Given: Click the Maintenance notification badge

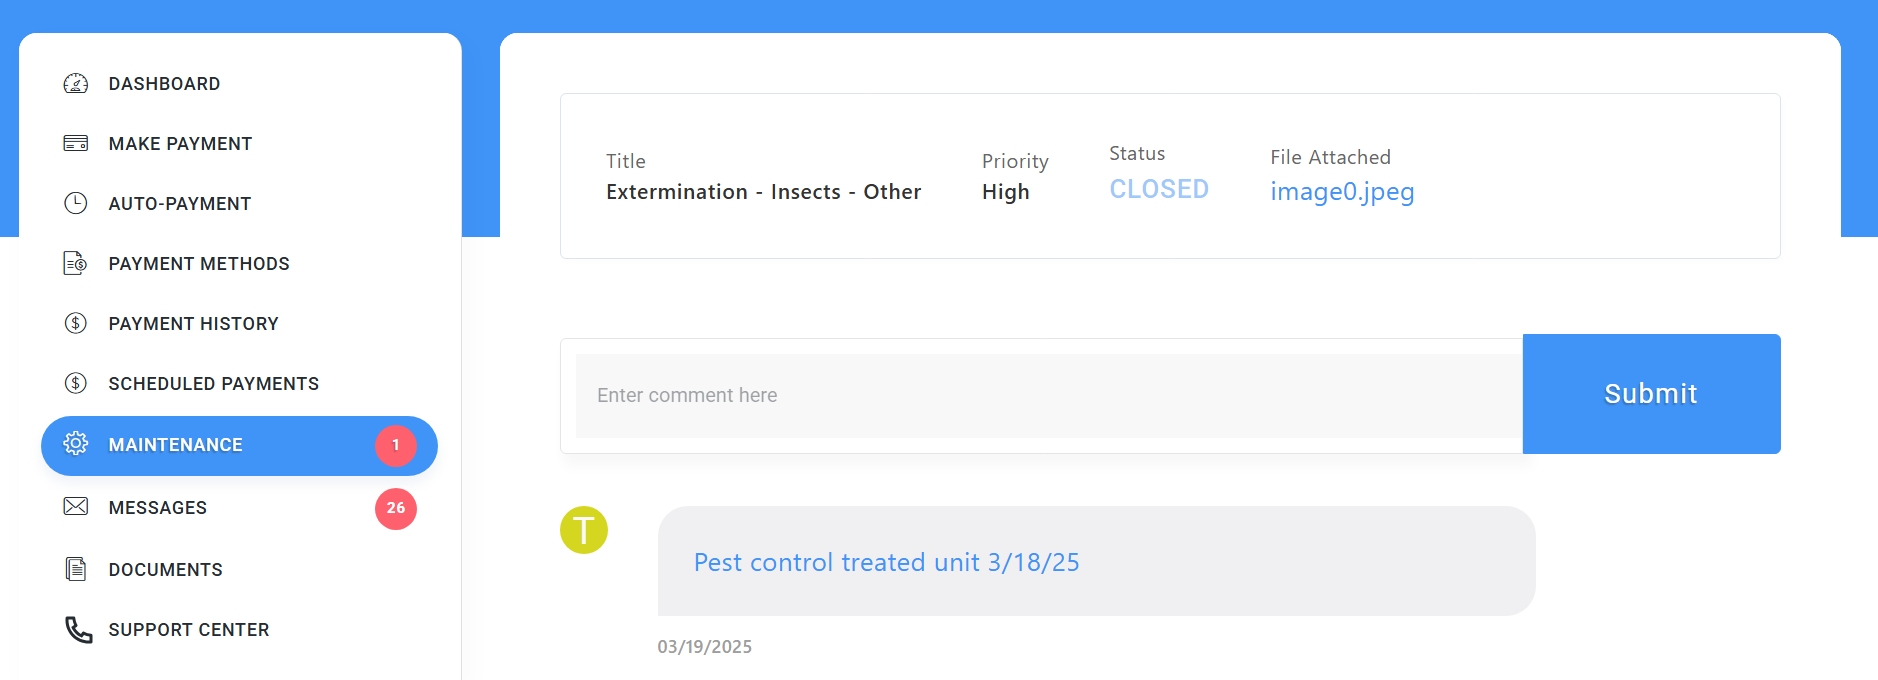Looking at the screenshot, I should pyautogui.click(x=396, y=445).
